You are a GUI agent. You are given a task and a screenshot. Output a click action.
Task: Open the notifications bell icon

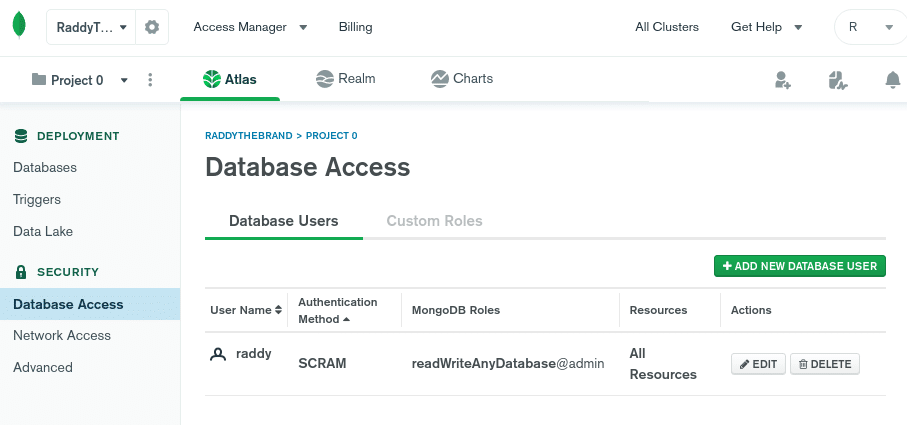pyautogui.click(x=892, y=80)
